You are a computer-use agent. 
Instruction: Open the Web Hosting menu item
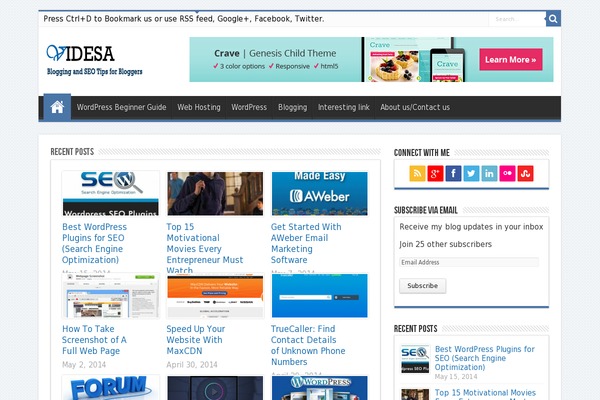[x=199, y=108]
